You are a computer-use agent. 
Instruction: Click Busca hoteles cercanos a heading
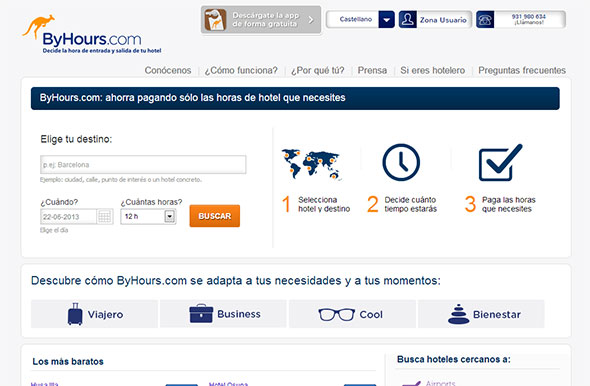pyautogui.click(x=454, y=359)
